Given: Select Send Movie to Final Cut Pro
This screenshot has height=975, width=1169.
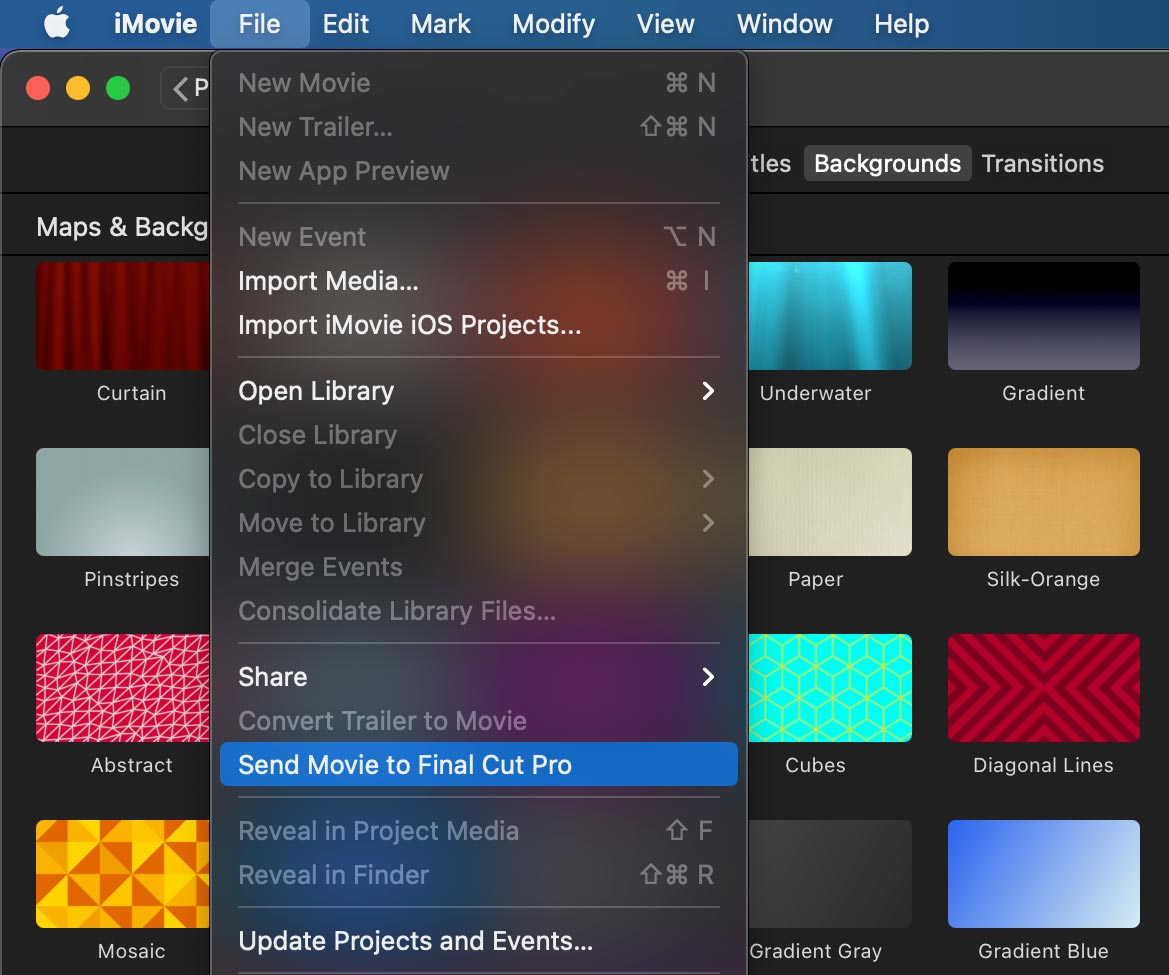Looking at the screenshot, I should (x=479, y=764).
